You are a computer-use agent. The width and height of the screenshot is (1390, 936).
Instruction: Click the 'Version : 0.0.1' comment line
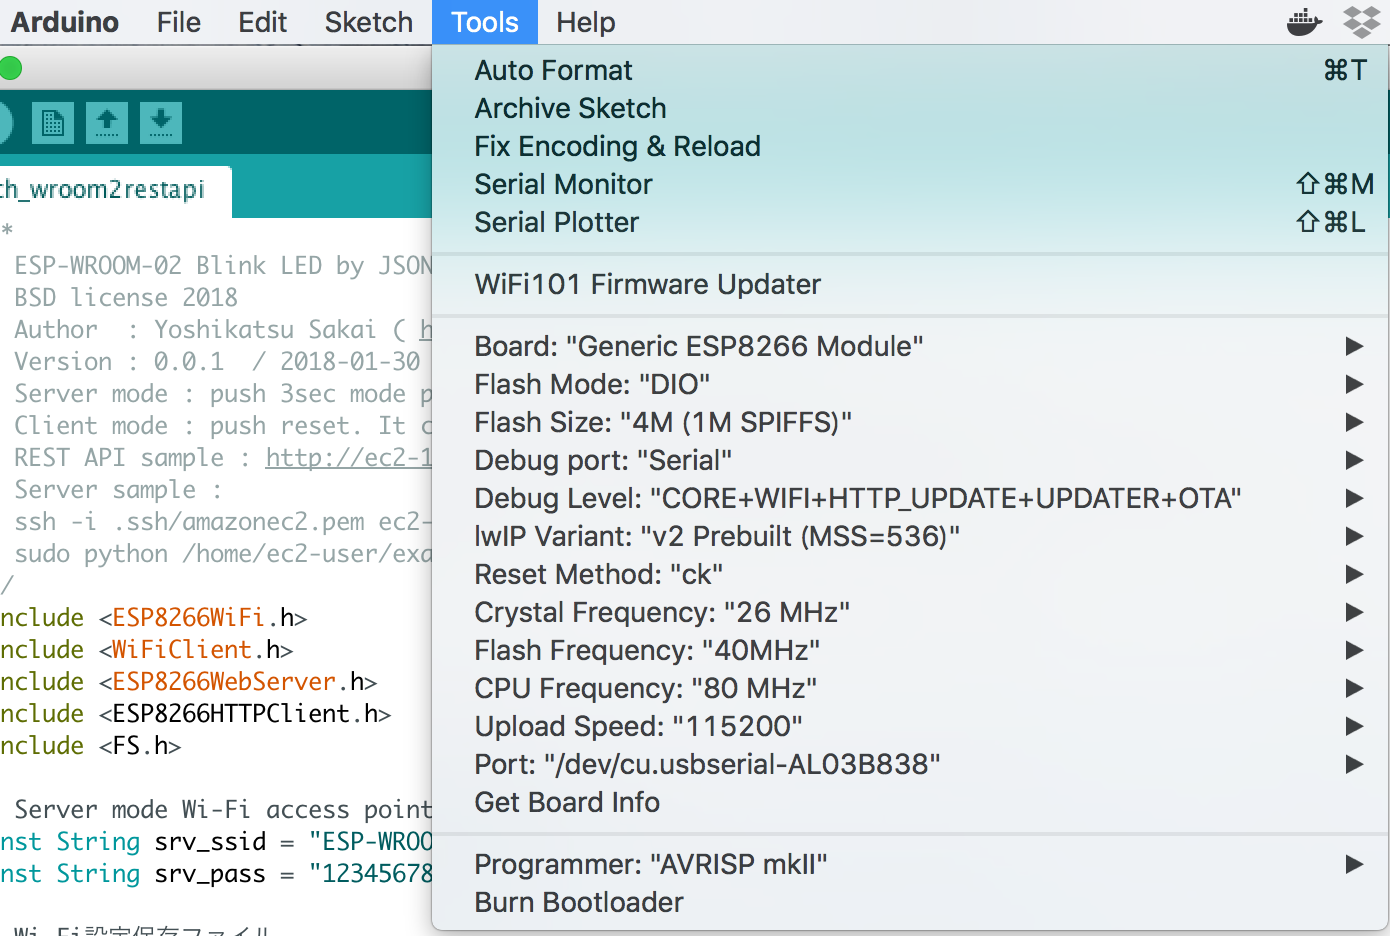click(217, 362)
